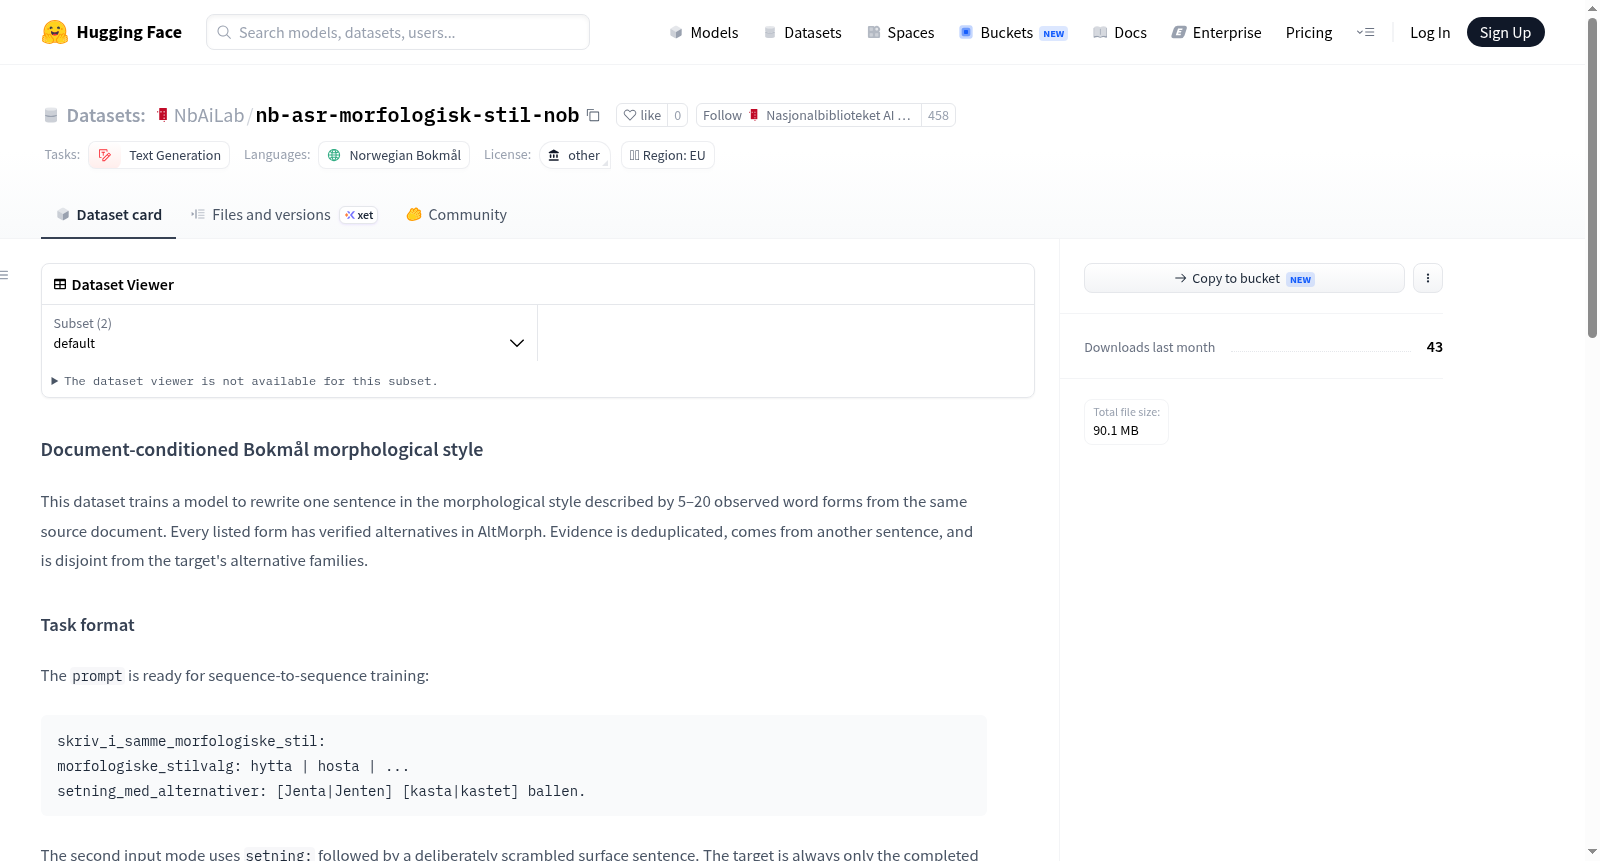Open the Pricing page
This screenshot has width=1600, height=861.
[x=1309, y=32]
